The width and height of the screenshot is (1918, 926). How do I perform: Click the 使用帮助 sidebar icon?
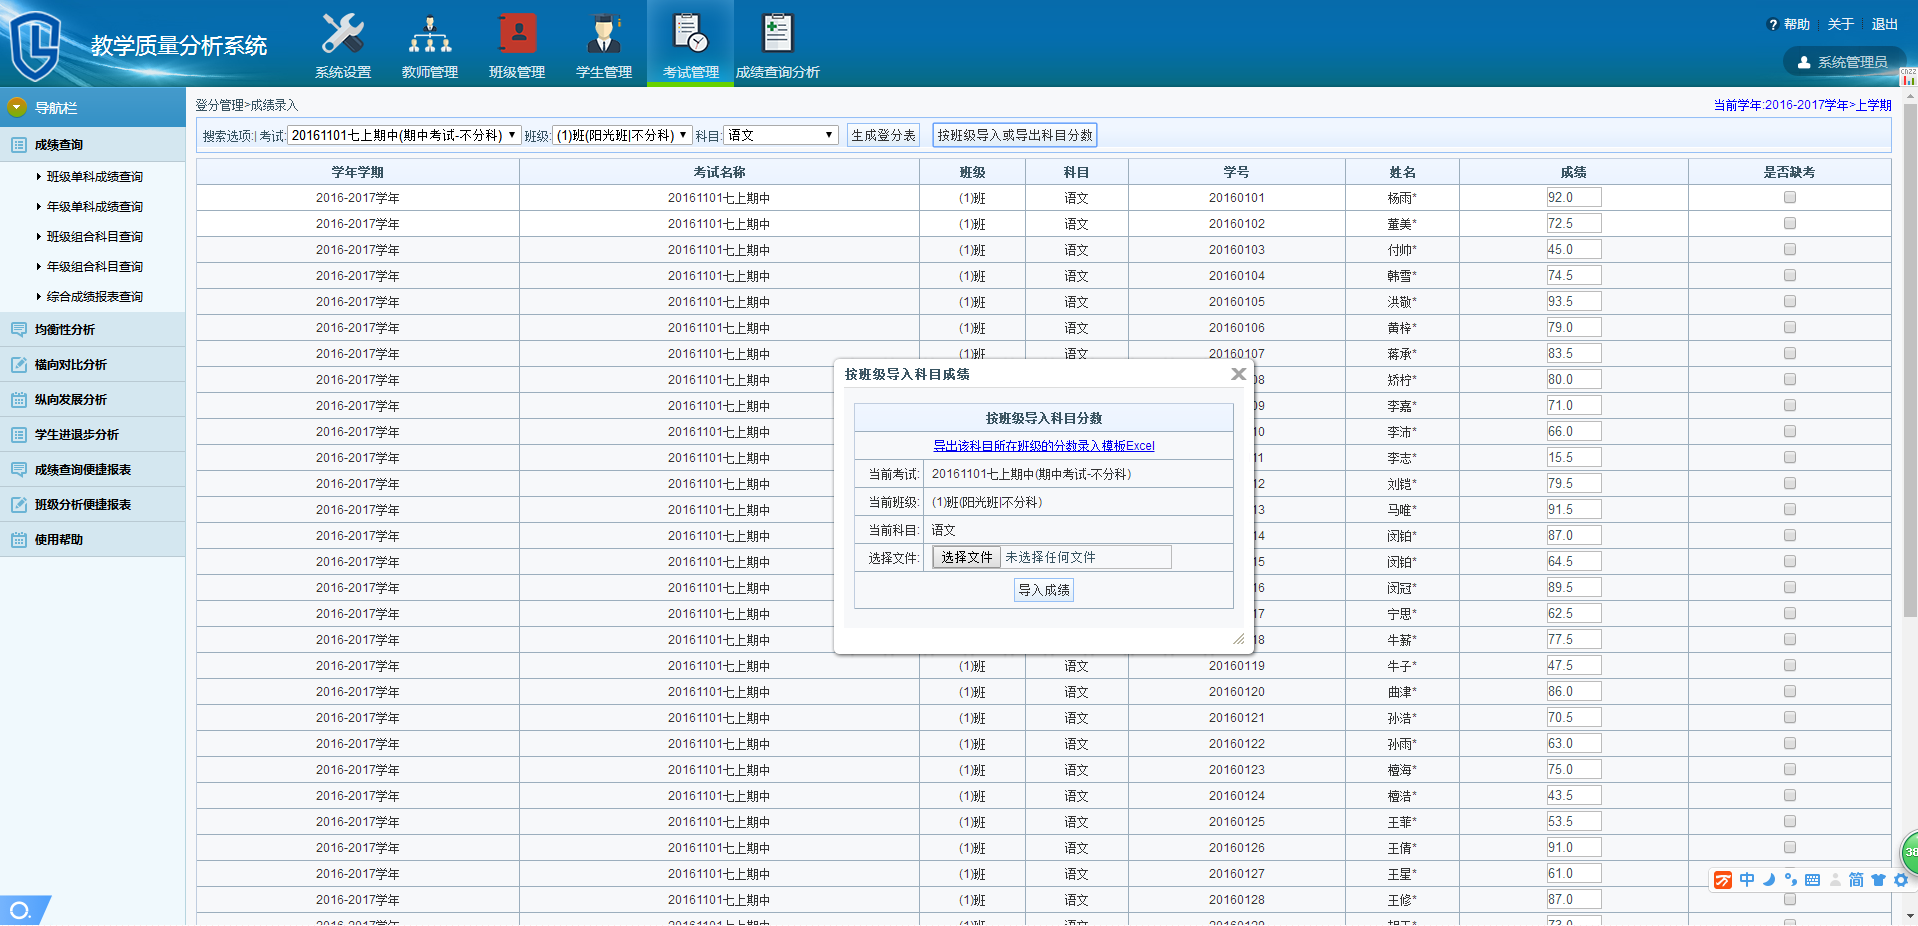[19, 539]
